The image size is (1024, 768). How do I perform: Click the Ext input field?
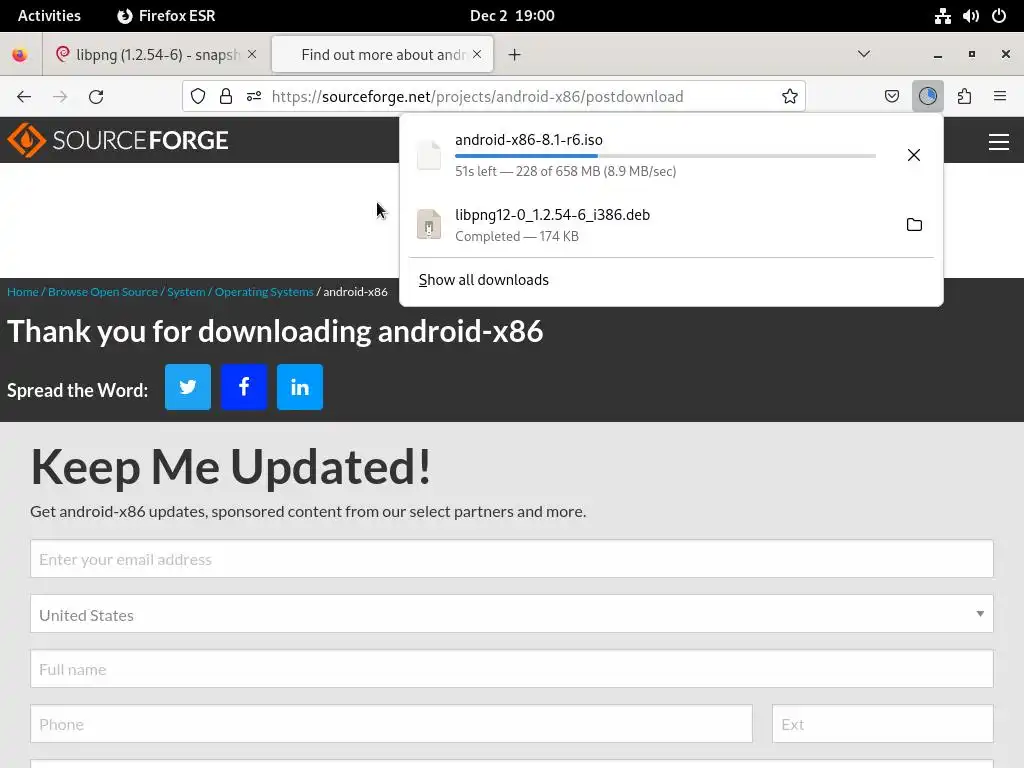click(x=882, y=724)
